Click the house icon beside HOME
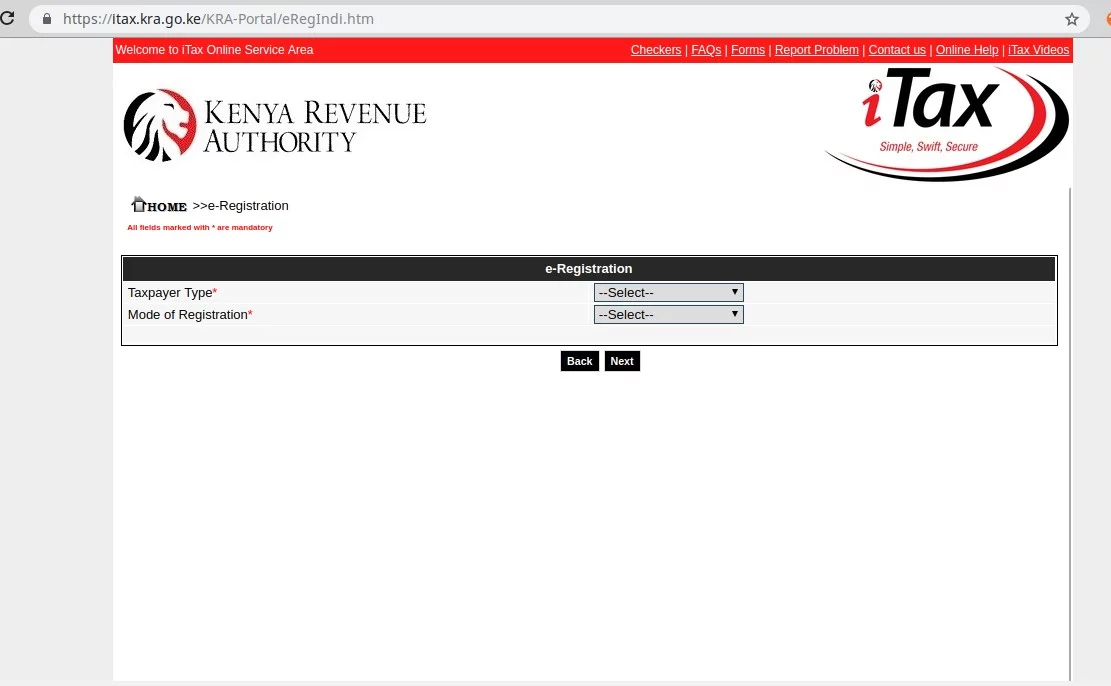 pyautogui.click(x=138, y=204)
